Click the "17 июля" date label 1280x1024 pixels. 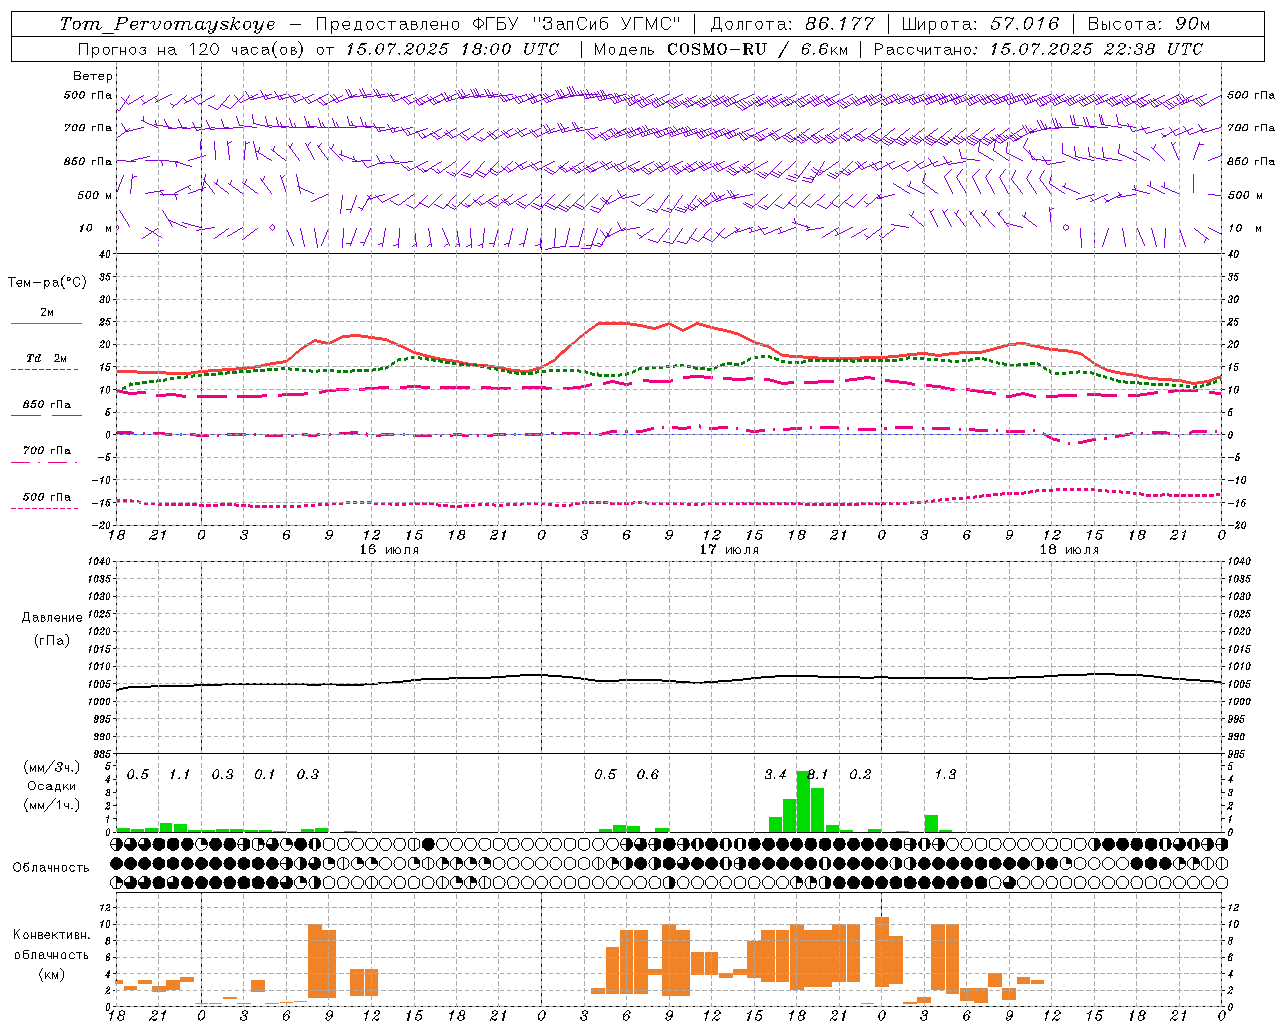729,549
